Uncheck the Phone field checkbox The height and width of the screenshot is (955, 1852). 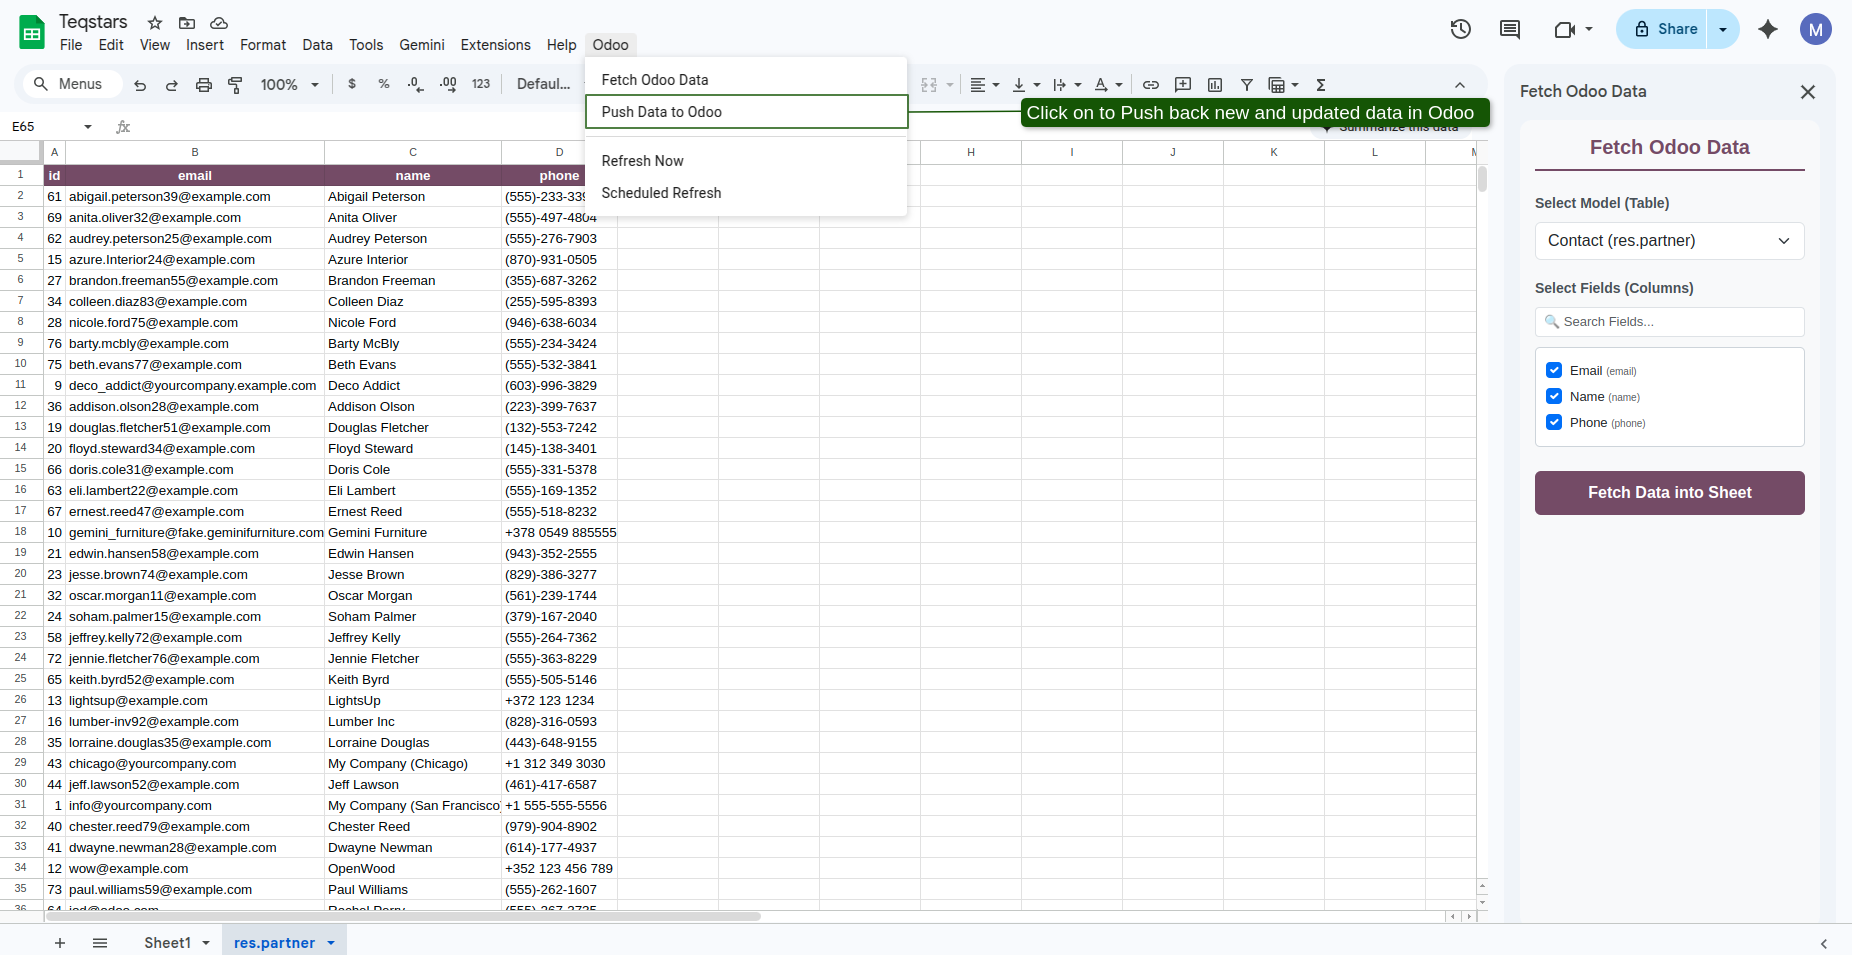[1554, 422]
